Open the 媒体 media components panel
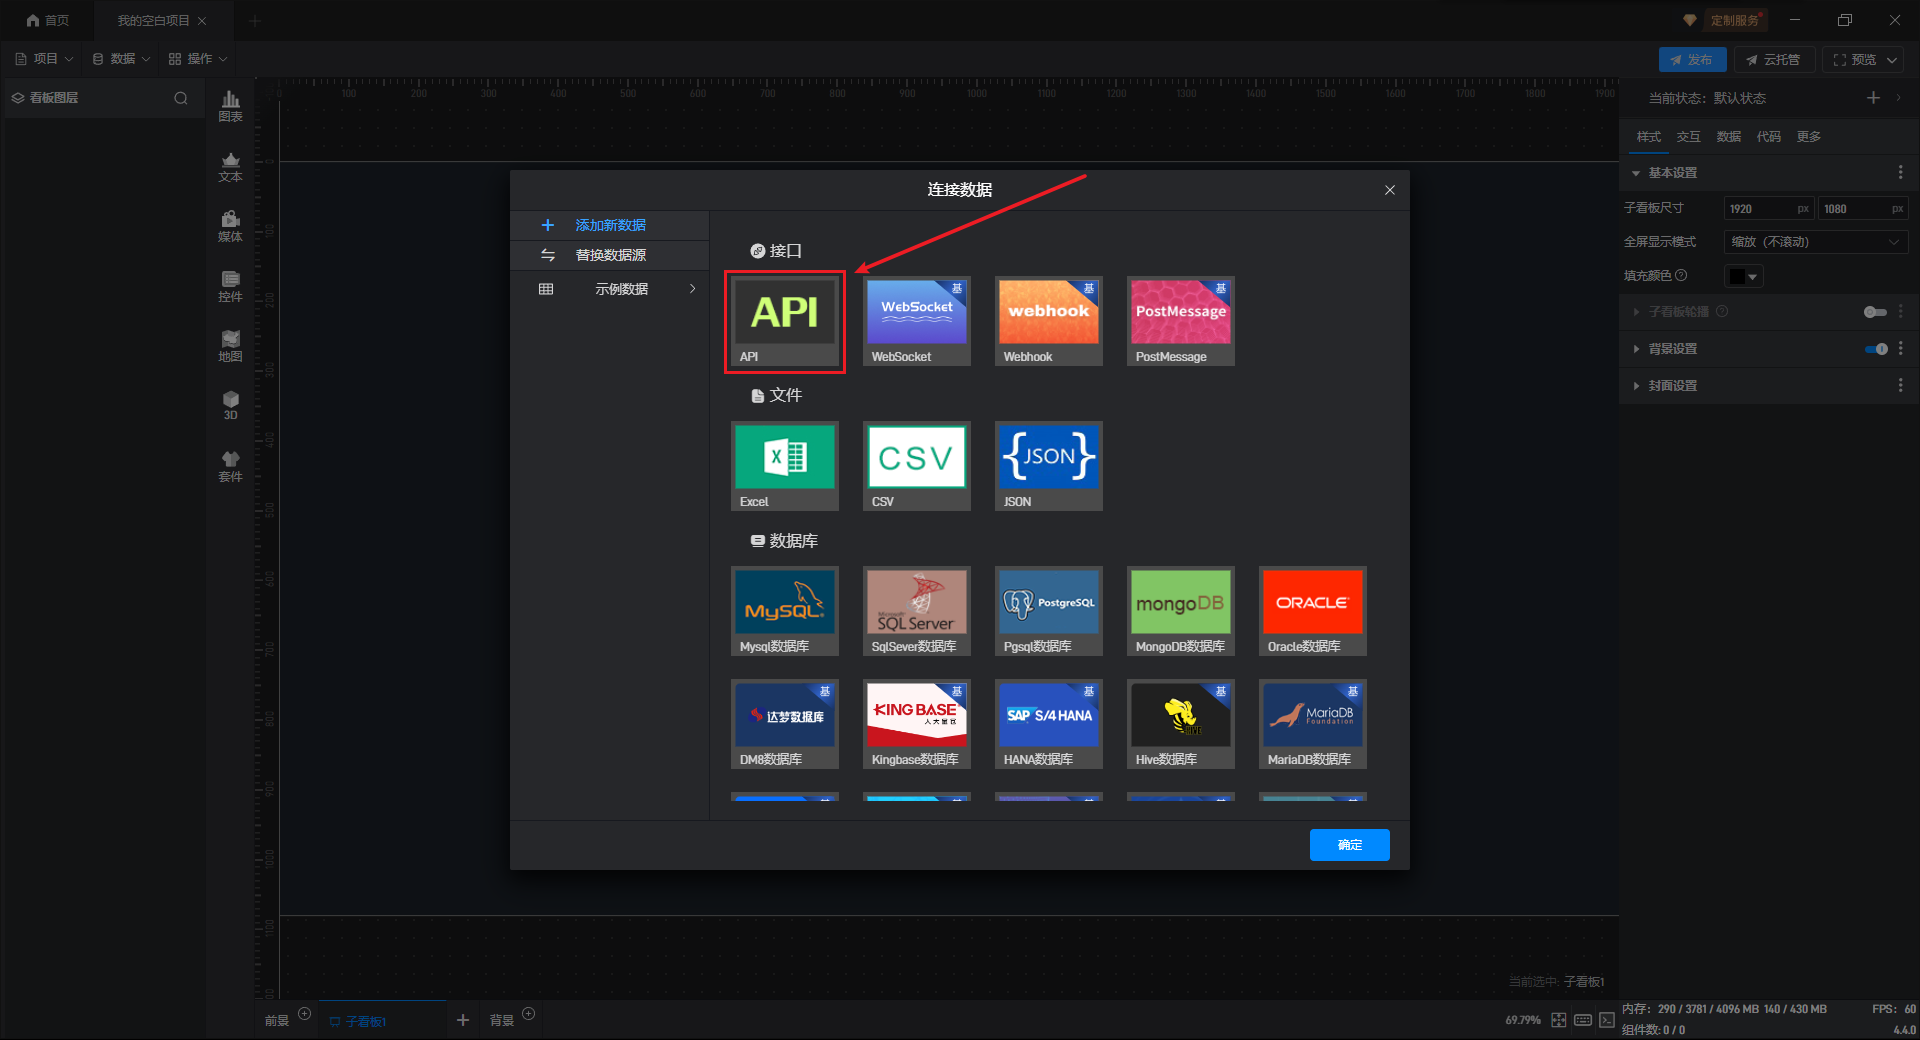Image resolution: width=1920 pixels, height=1040 pixels. [231, 226]
